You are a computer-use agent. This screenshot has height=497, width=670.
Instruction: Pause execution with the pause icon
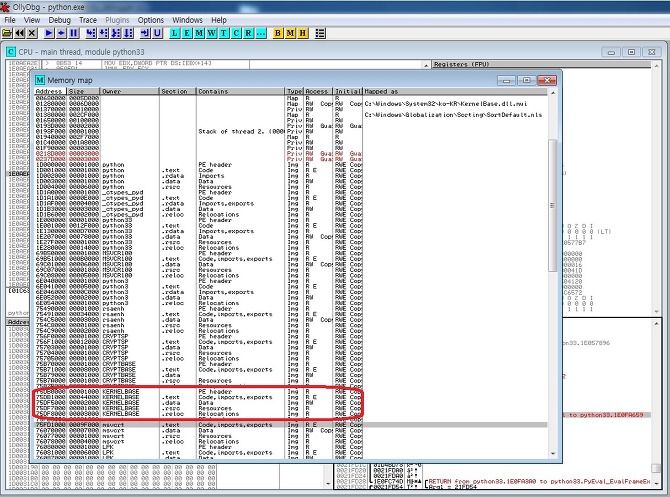[x=73, y=33]
